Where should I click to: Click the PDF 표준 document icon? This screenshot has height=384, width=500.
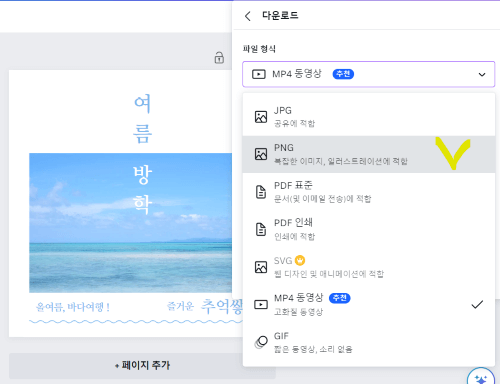click(x=261, y=192)
